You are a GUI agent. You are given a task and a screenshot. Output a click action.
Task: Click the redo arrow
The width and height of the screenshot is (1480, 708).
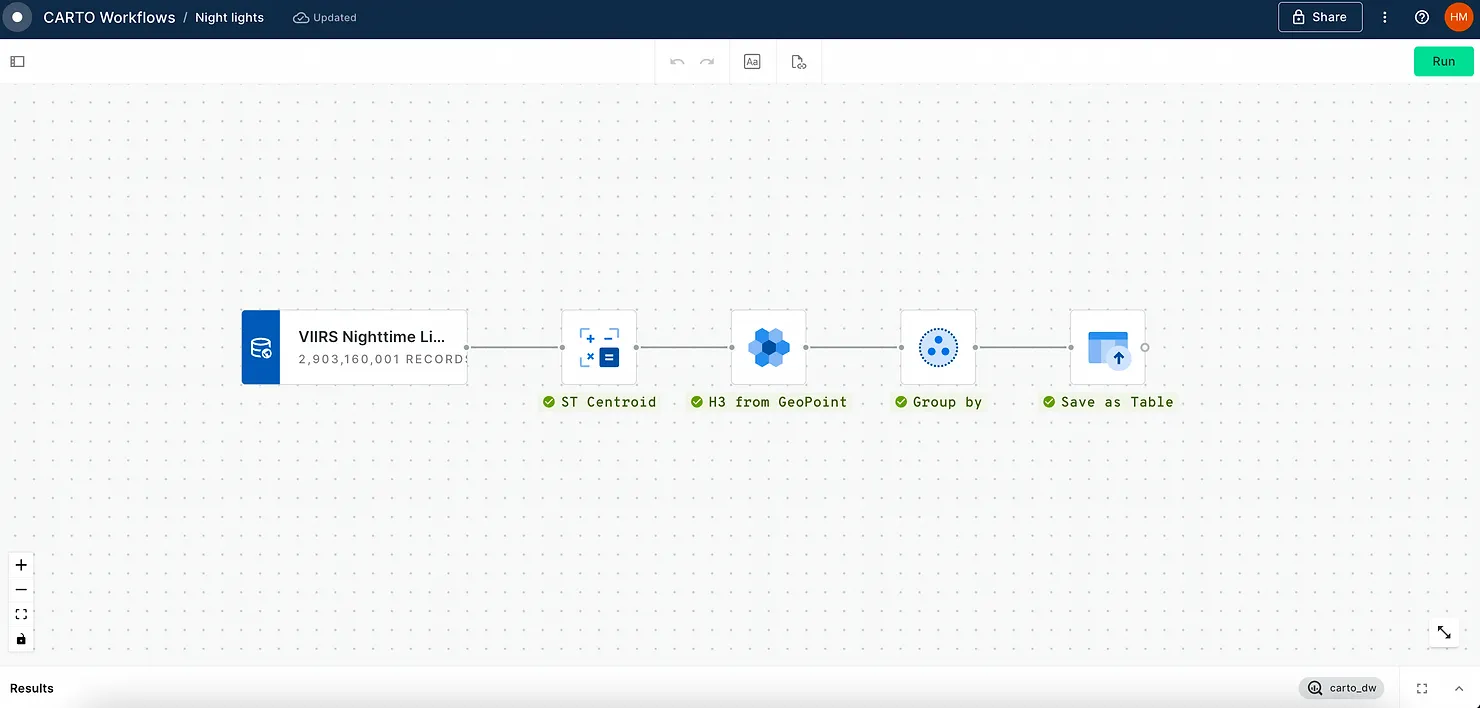pyautogui.click(x=708, y=61)
